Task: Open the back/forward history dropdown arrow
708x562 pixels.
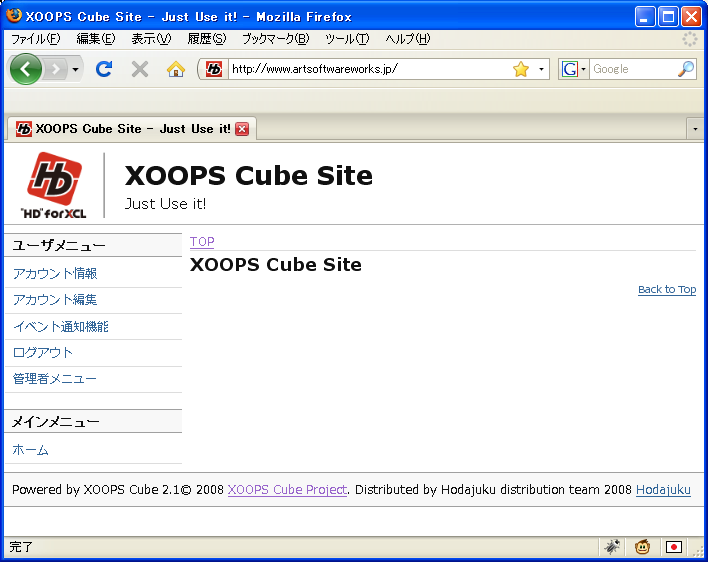Action: click(x=75, y=69)
